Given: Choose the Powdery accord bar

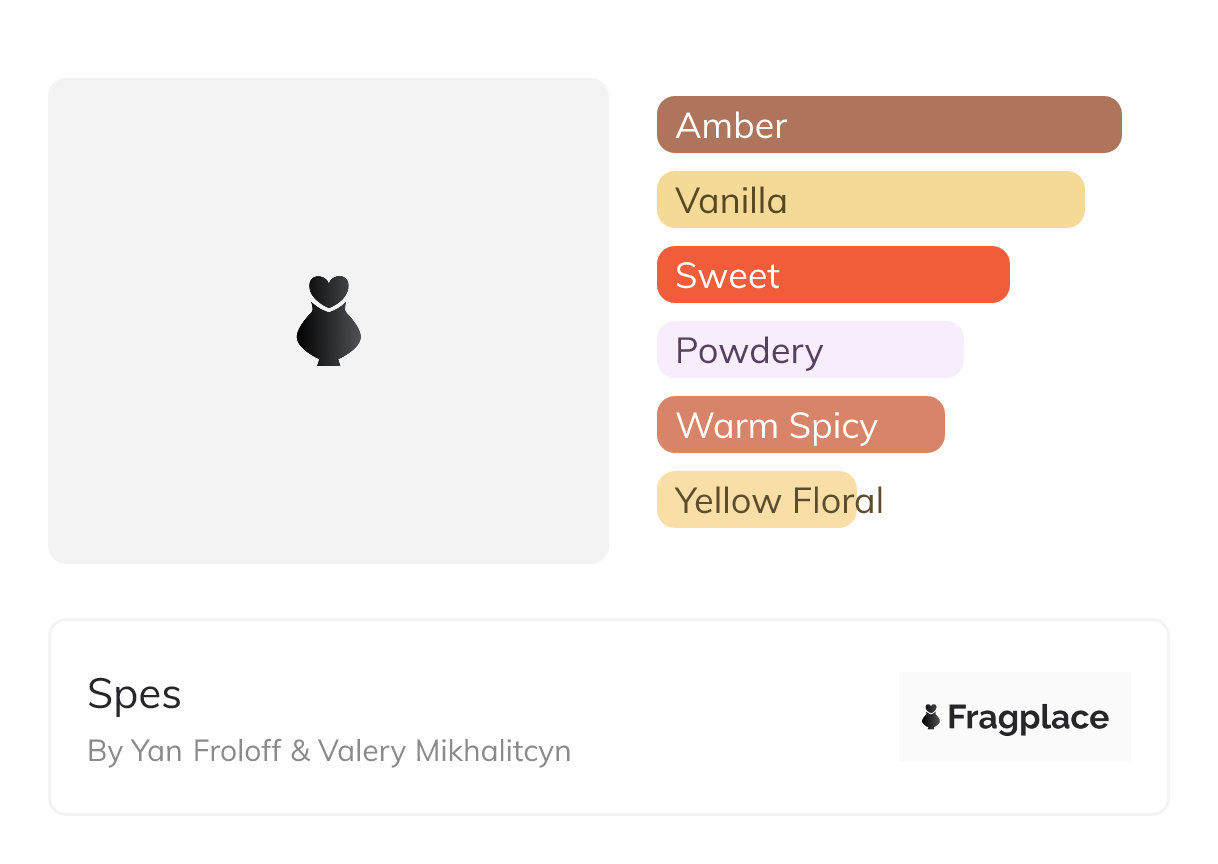Looking at the screenshot, I should pos(809,350).
